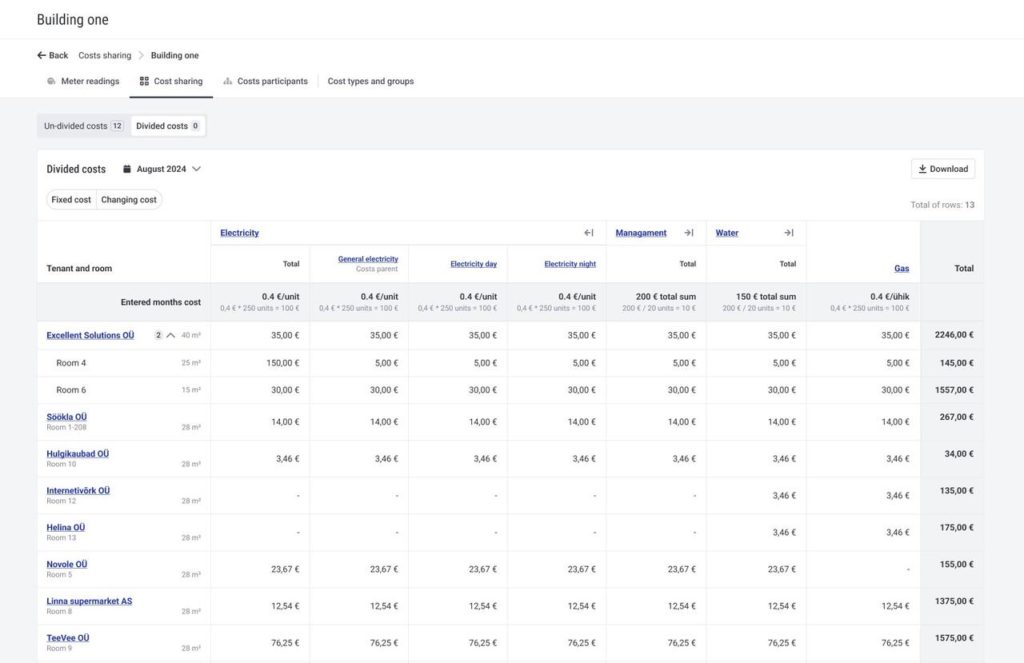Viewport: 1024px width, 663px height.
Task: Expand the Managament column group arrow
Action: point(688,233)
